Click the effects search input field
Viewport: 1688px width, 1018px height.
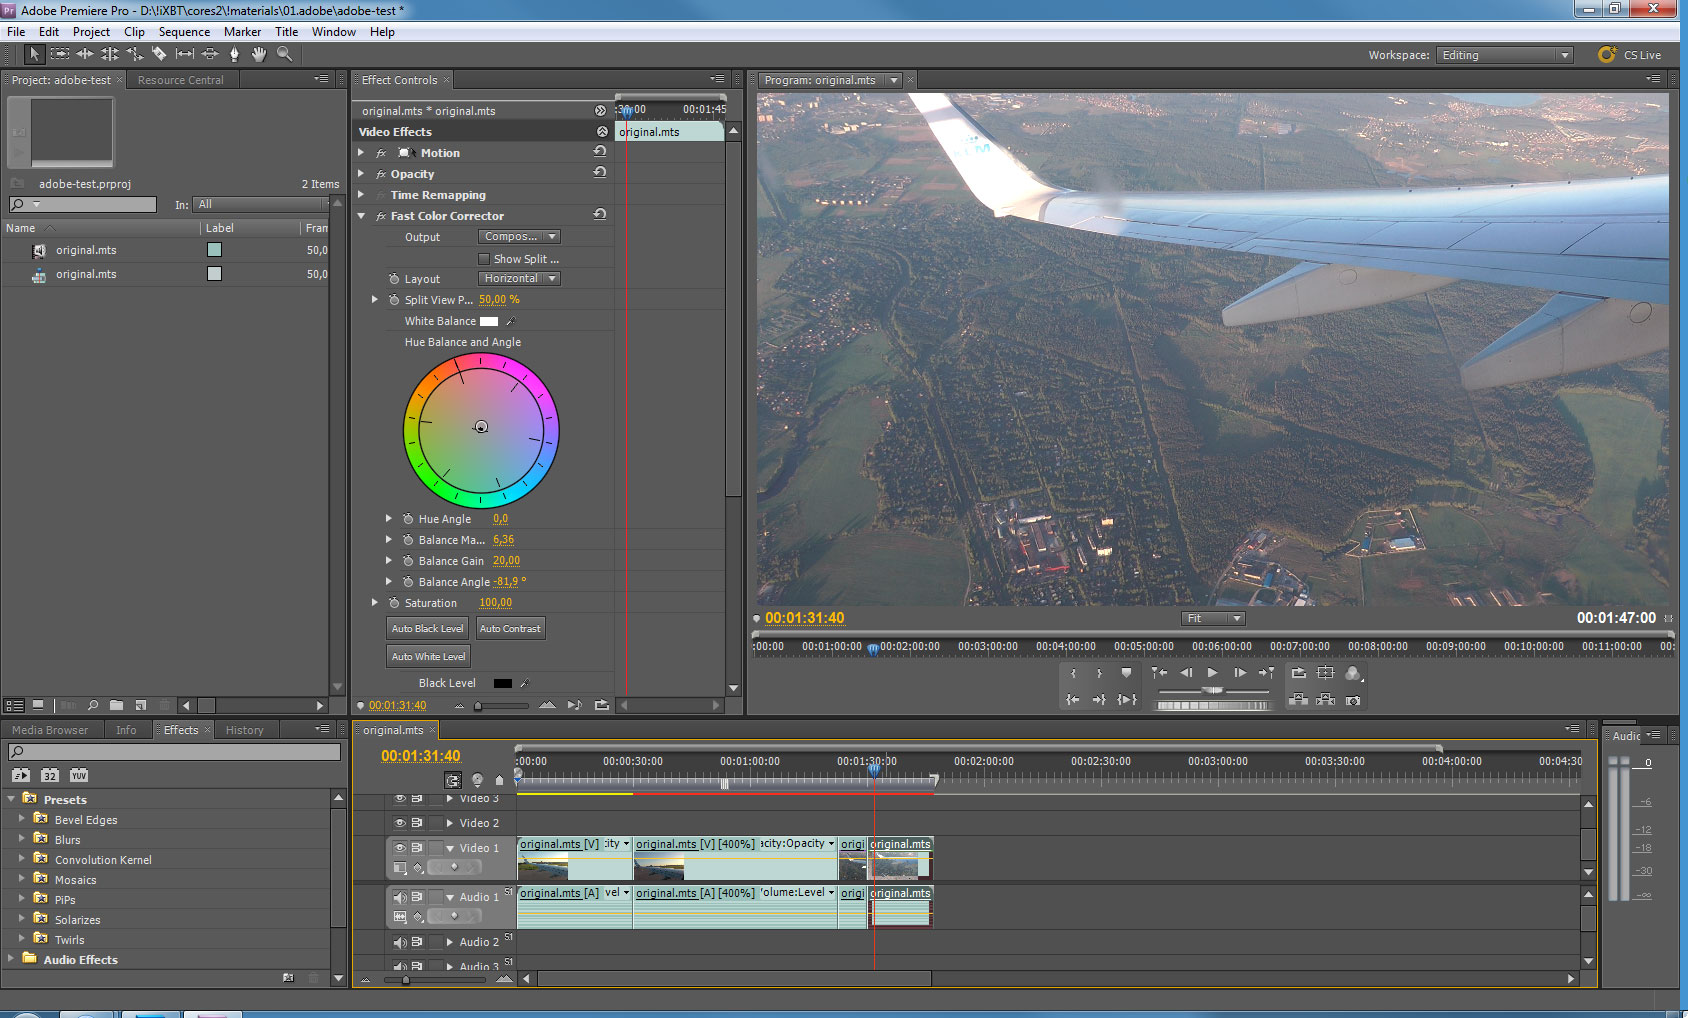(175, 752)
